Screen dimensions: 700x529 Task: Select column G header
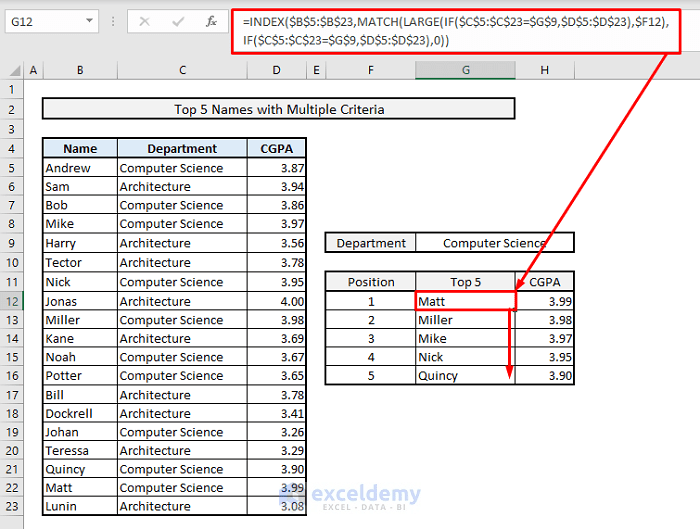466,70
